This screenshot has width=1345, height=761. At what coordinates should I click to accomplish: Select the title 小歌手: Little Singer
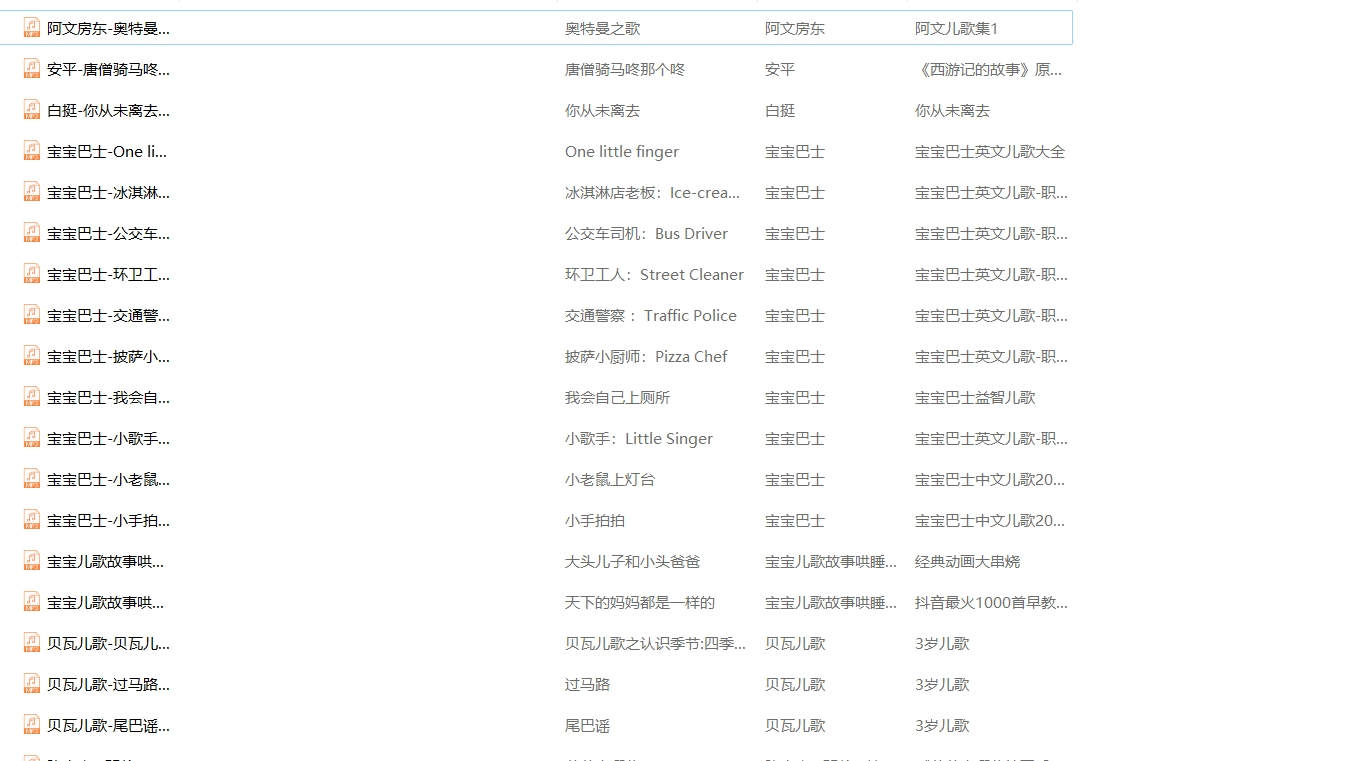pyautogui.click(x=638, y=439)
